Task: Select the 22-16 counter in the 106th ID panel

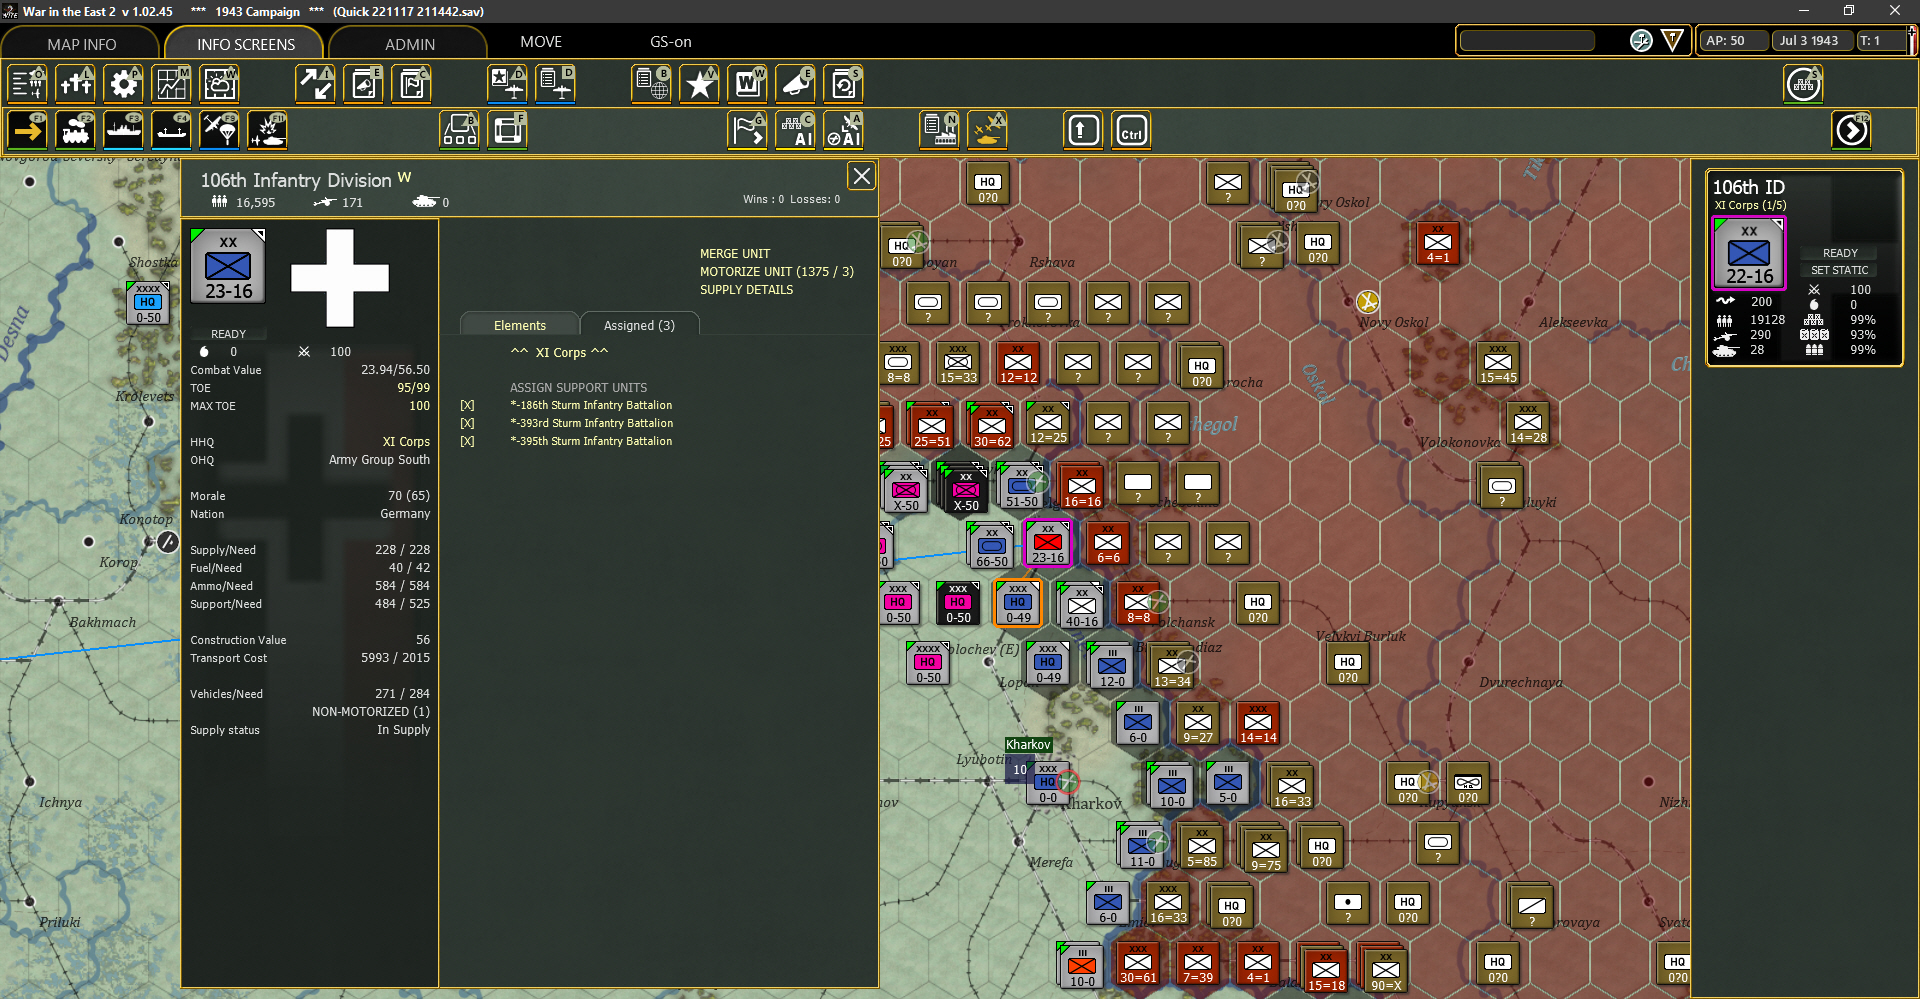Action: click(1749, 253)
